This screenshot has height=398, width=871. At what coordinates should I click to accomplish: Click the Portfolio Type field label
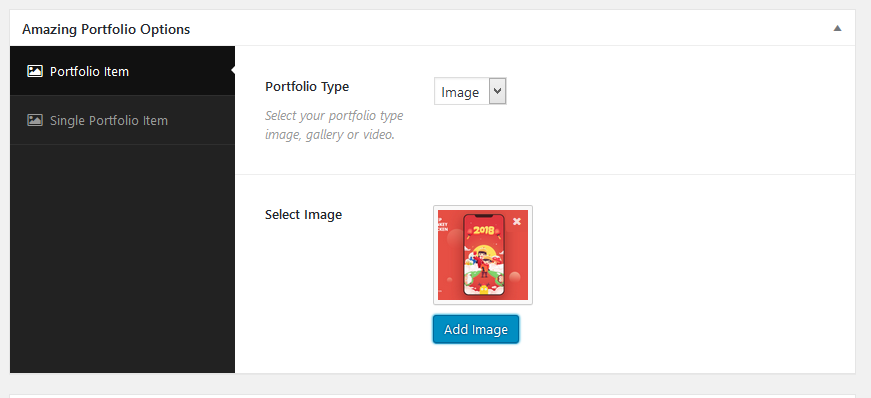(x=307, y=87)
